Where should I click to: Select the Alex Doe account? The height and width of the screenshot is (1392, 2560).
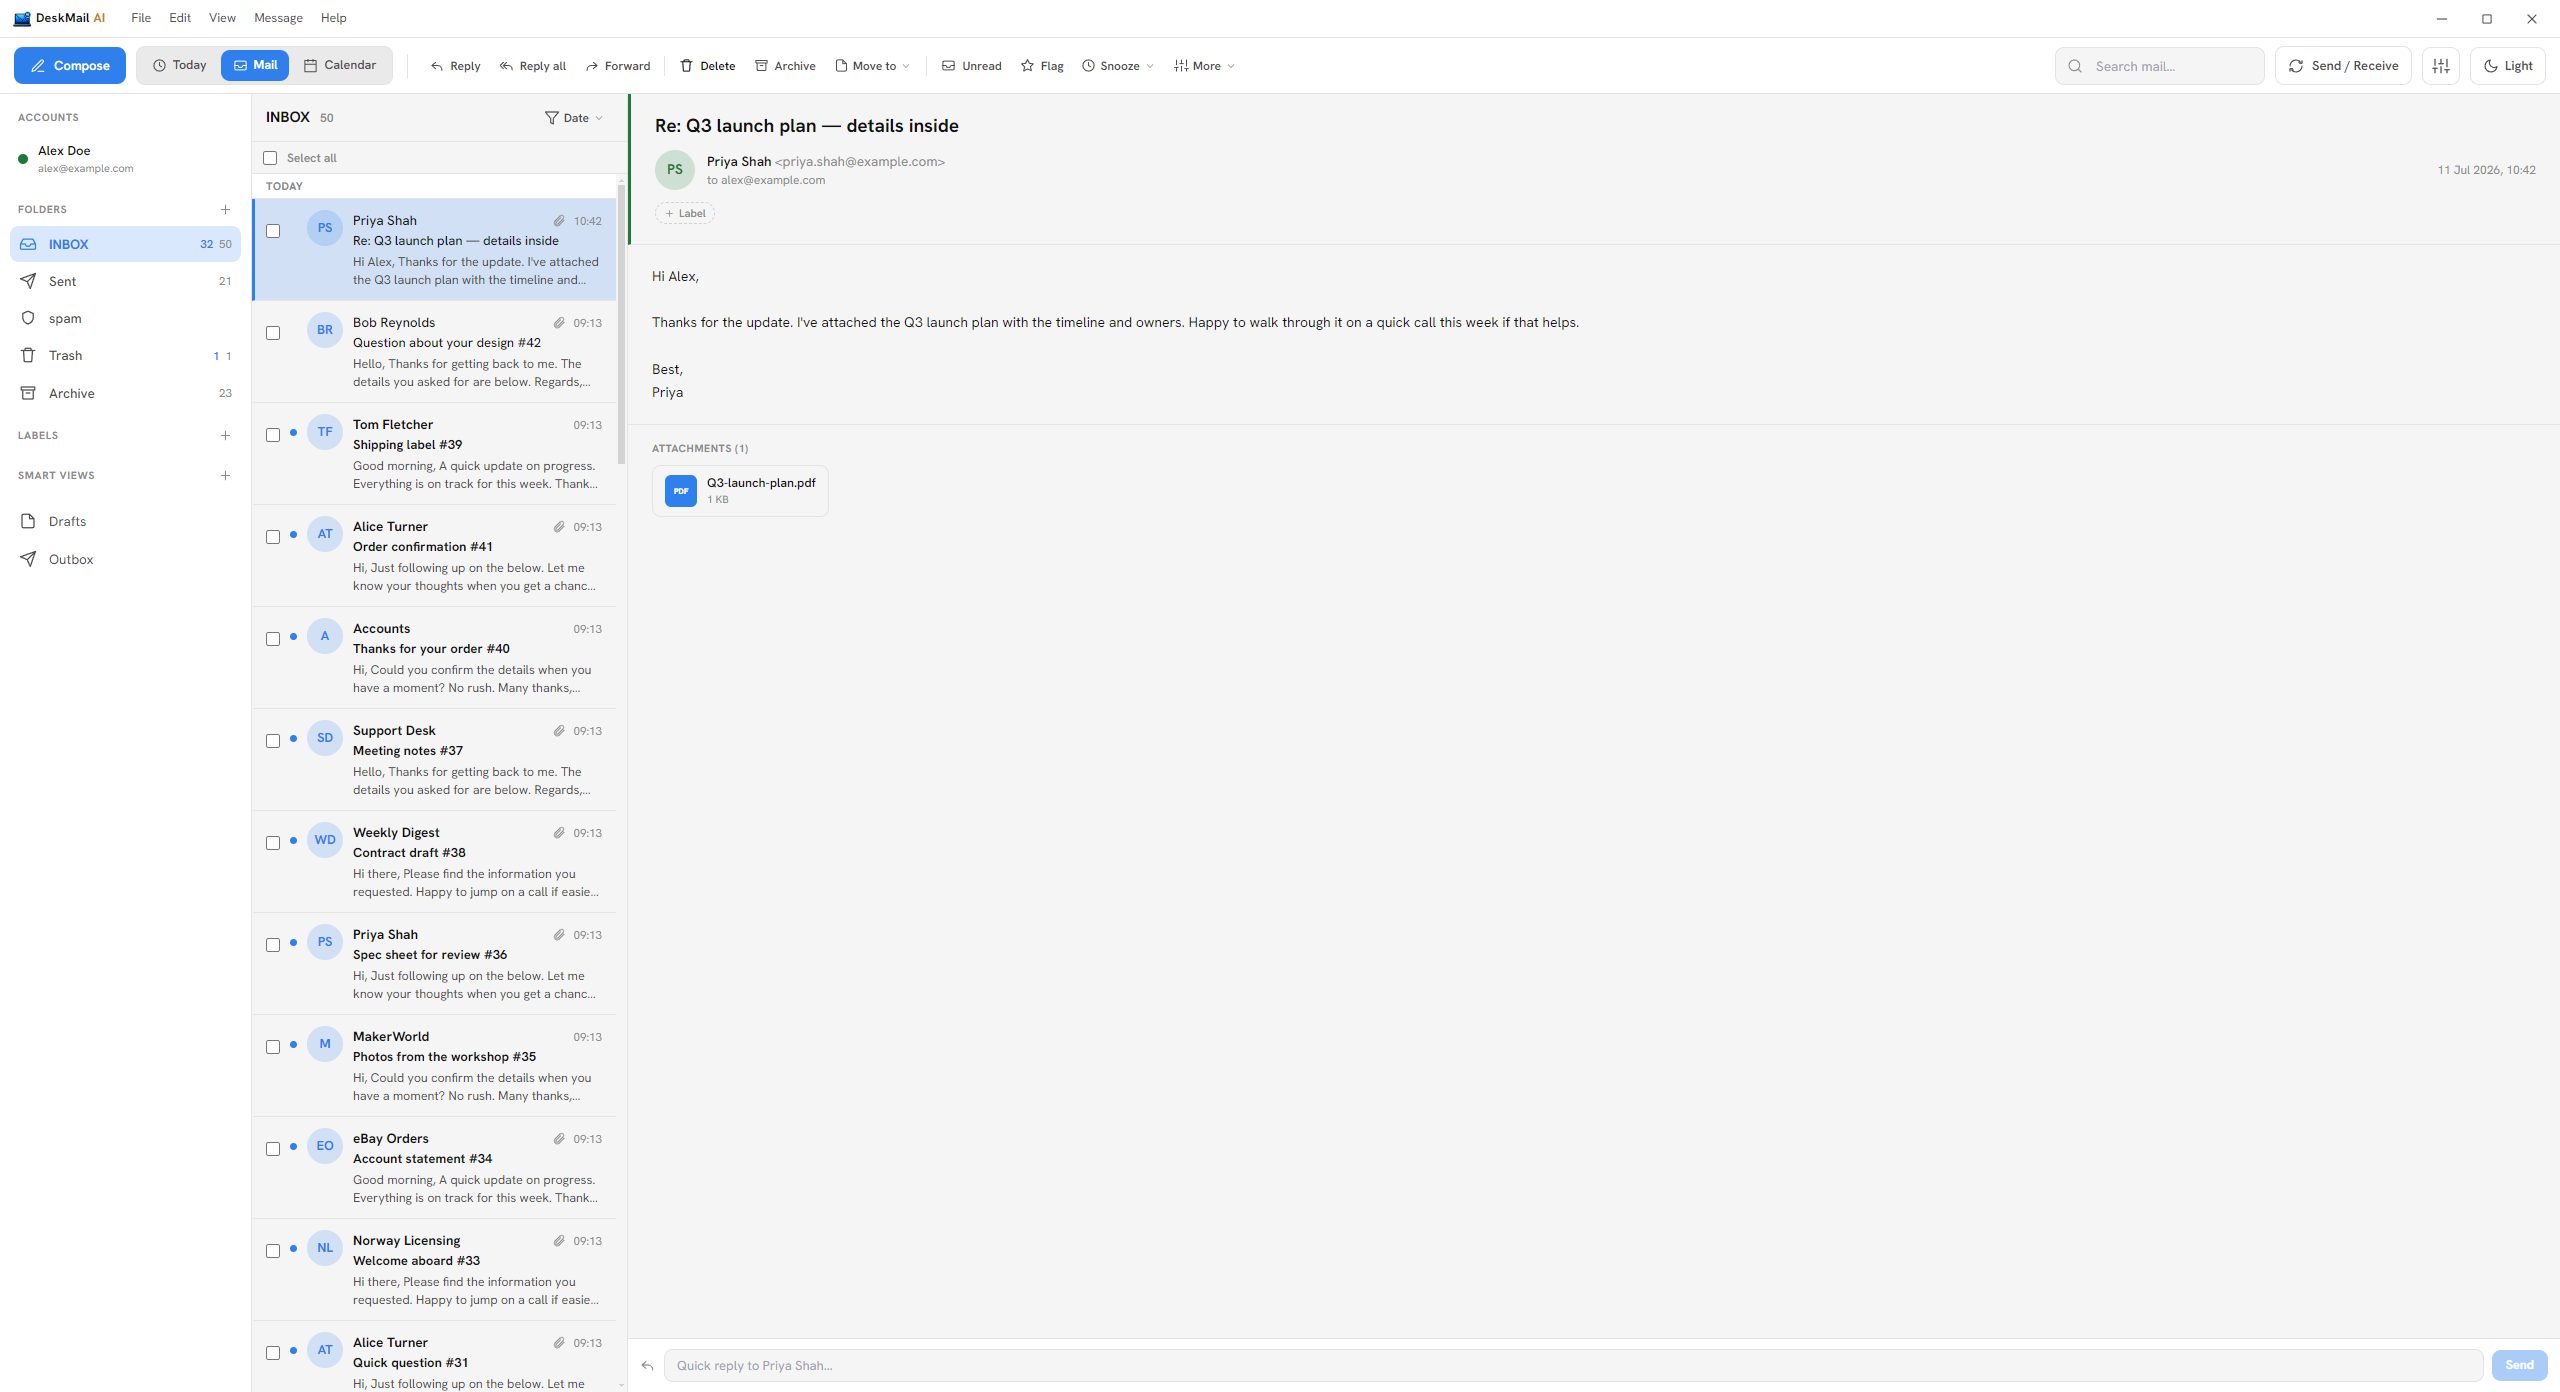click(125, 159)
